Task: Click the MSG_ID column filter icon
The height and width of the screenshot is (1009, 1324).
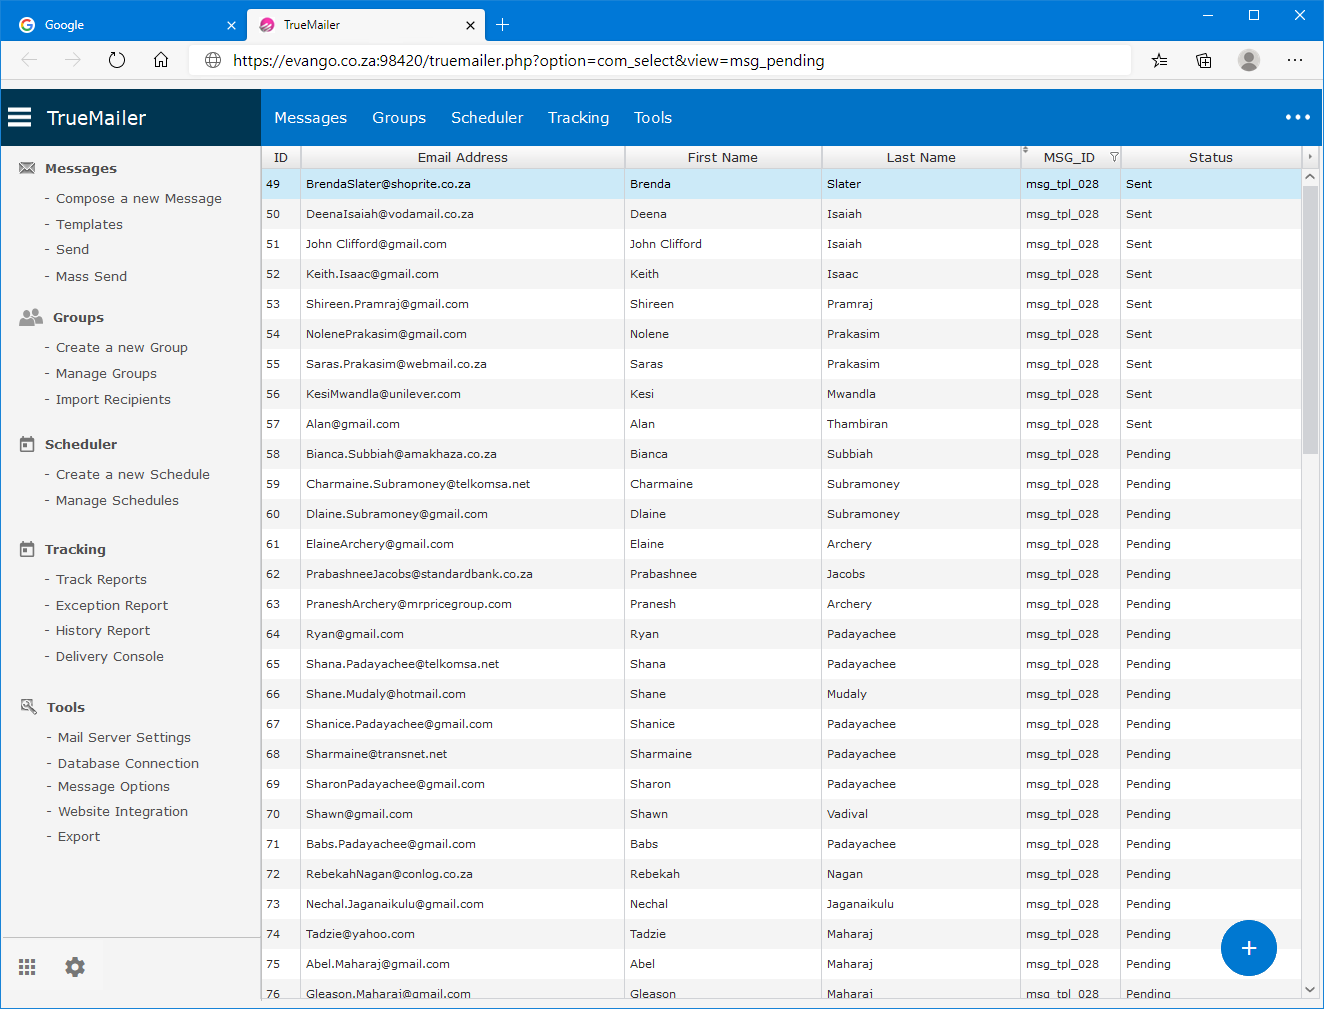Action: pos(1114,158)
